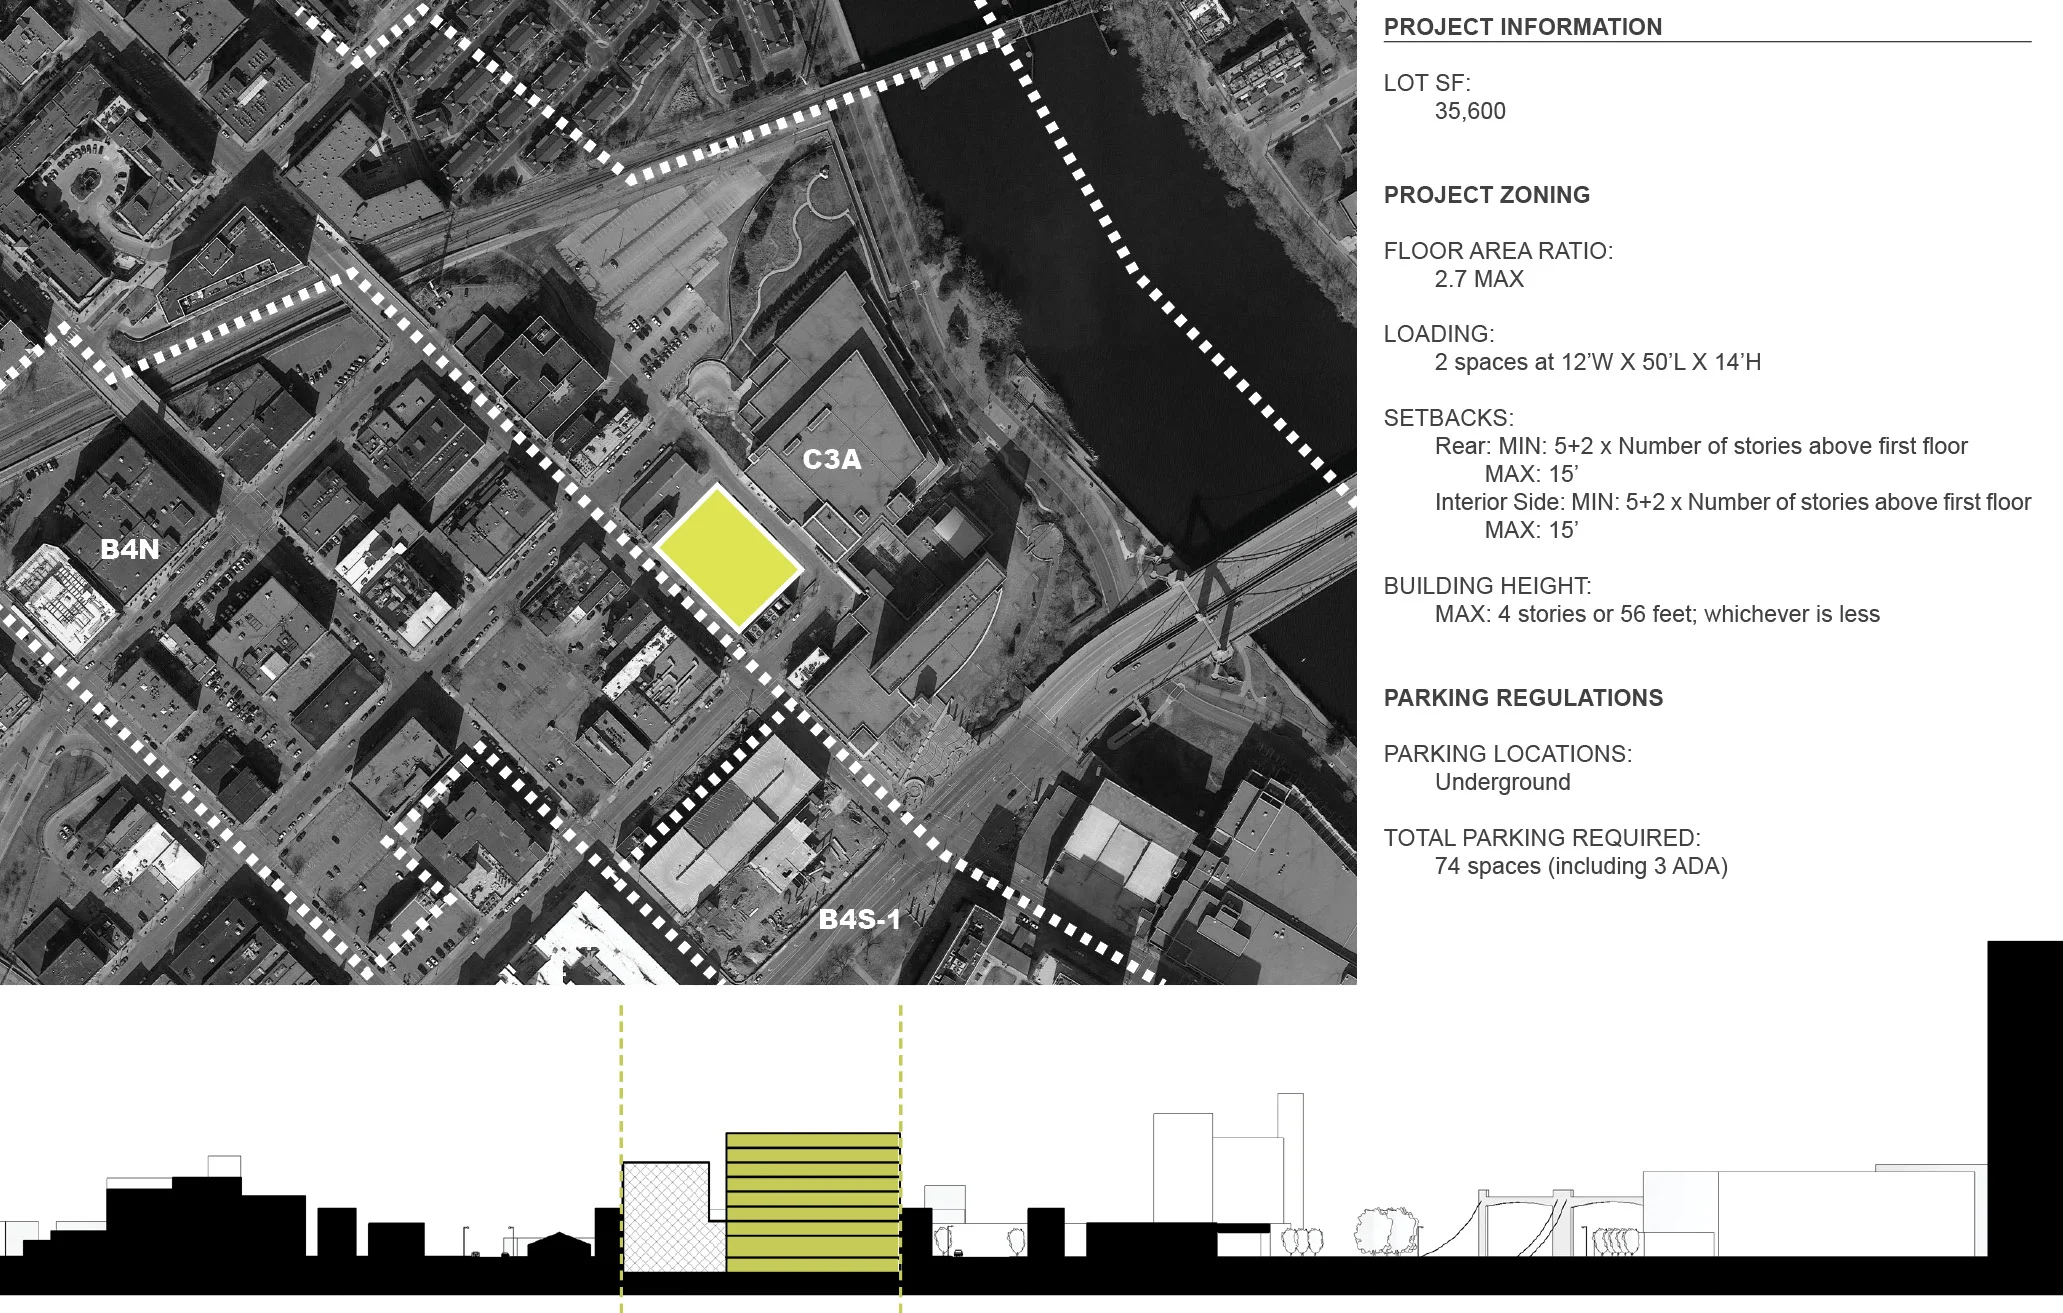Click the yellow striped building in the section
This screenshot has width=2063, height=1313.
812,1203
